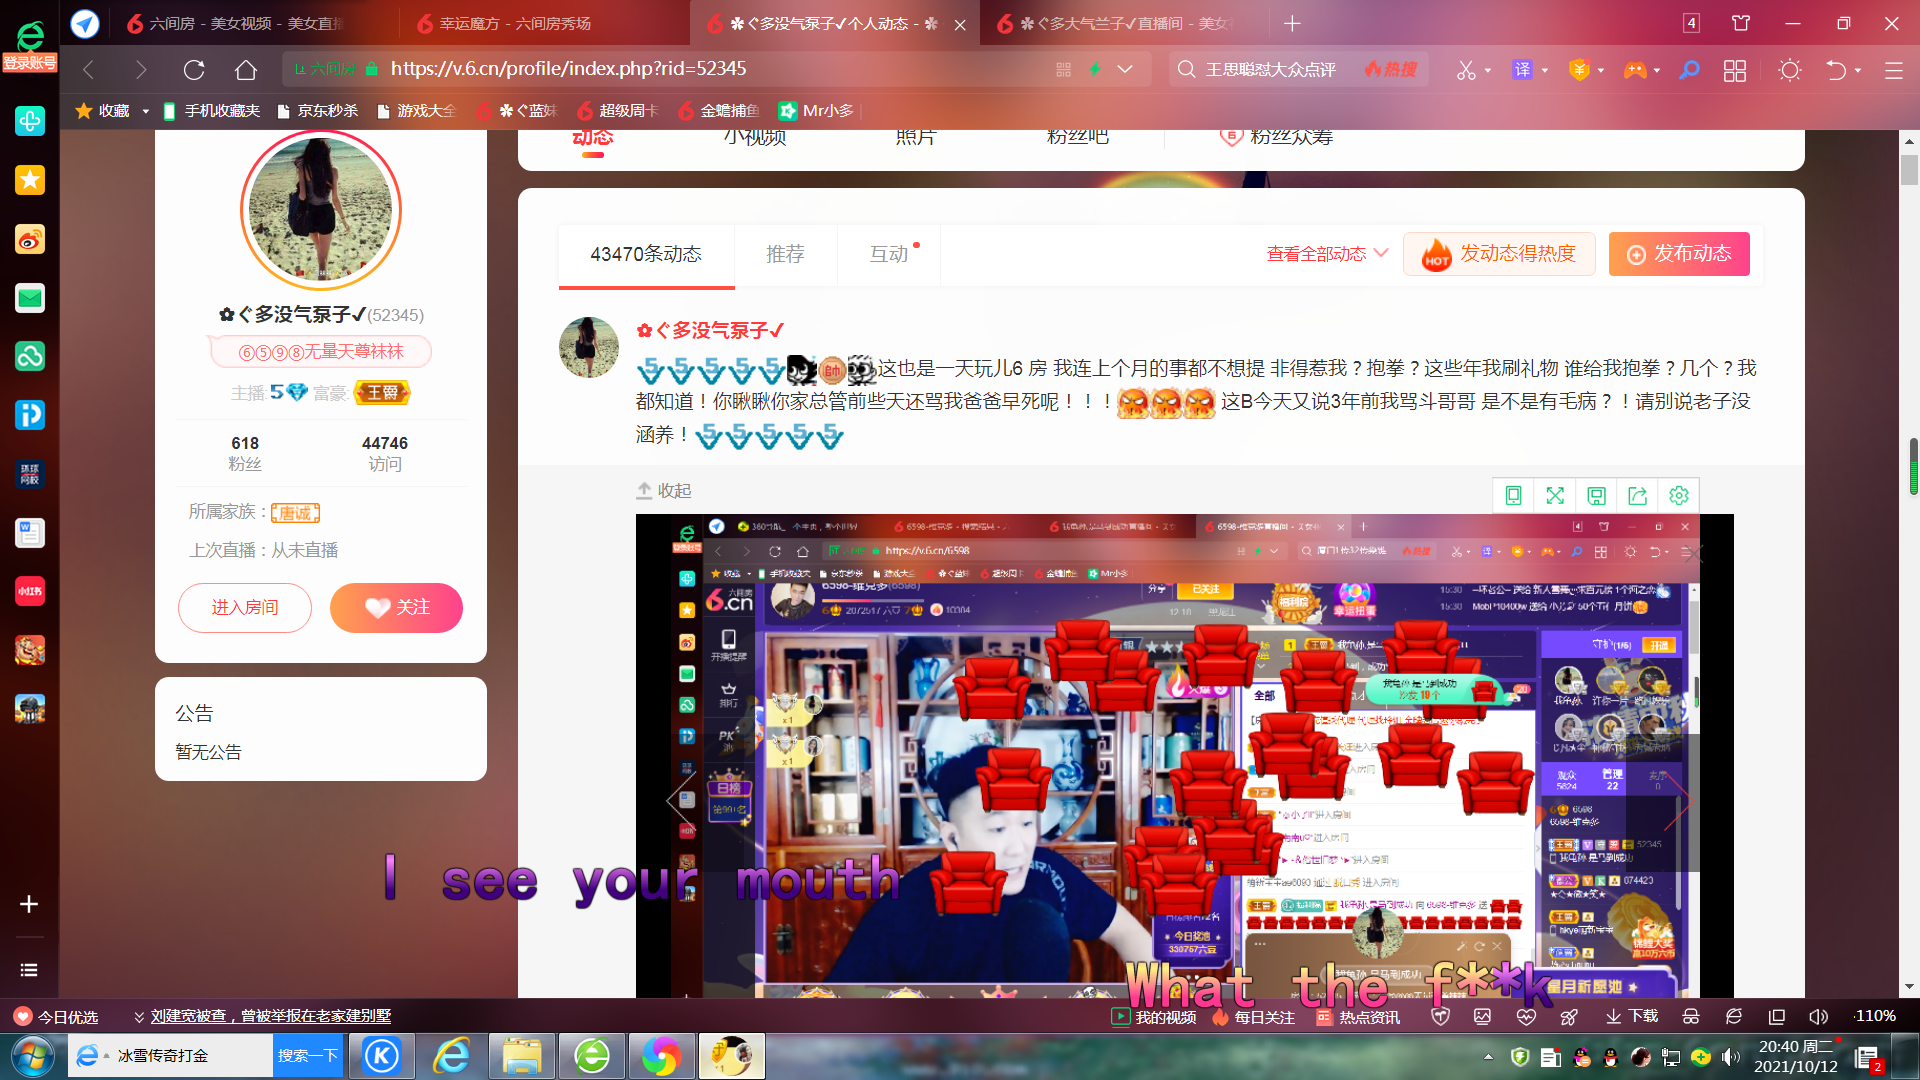1920x1080 pixels.
Task: Click the 110% zoom level control
Action: (x=1873, y=1017)
